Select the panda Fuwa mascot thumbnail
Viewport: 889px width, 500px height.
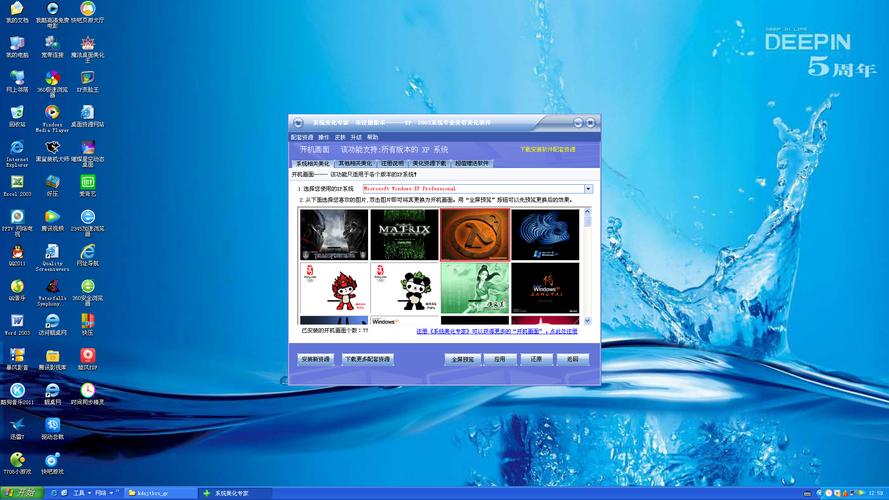pyautogui.click(x=404, y=288)
